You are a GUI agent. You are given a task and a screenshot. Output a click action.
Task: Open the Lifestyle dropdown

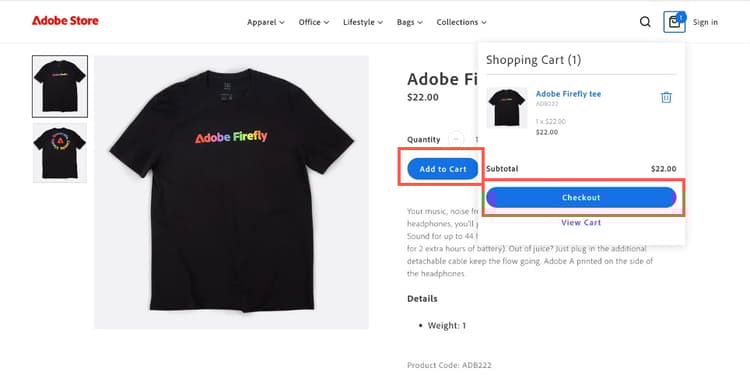(x=363, y=22)
